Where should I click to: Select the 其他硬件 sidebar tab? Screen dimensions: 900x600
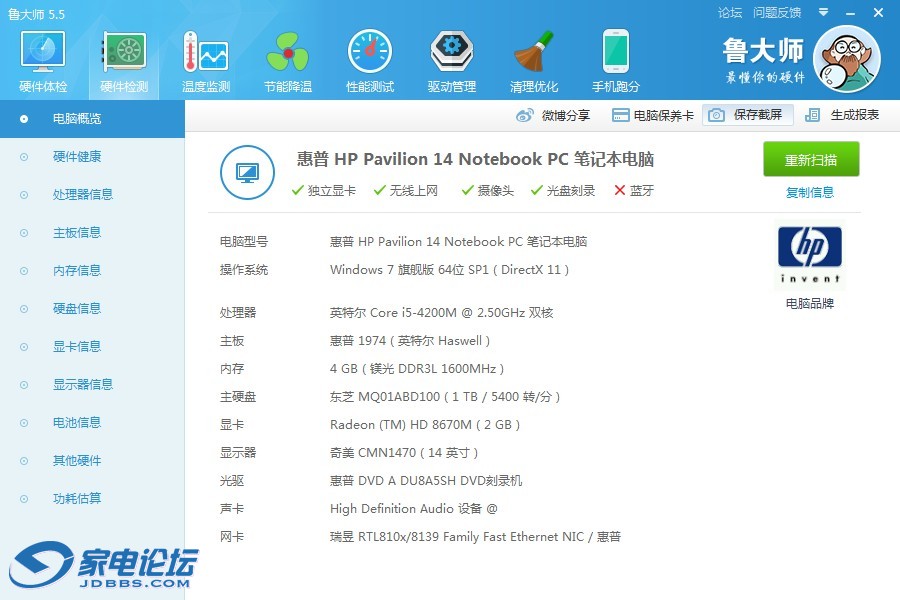92,460
